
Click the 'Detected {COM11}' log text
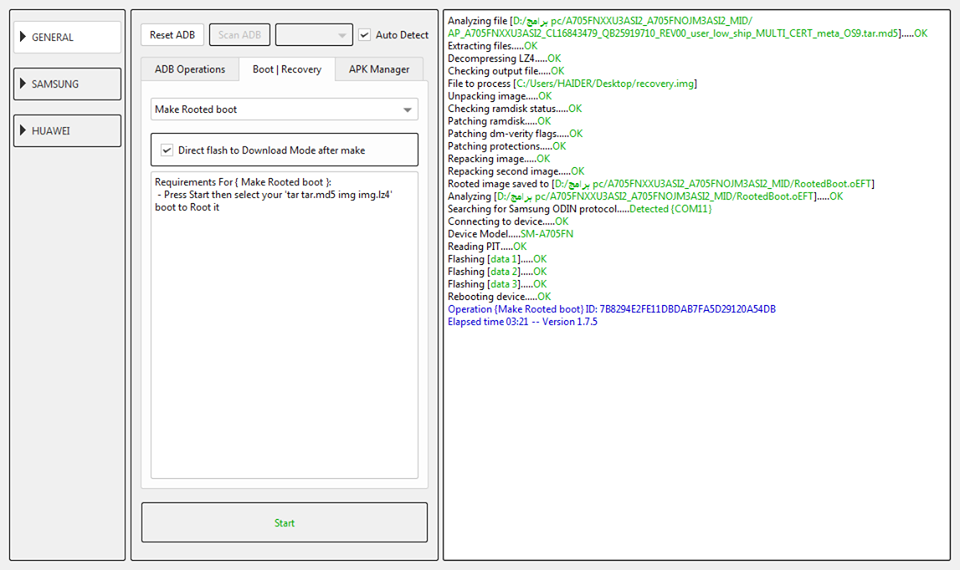[x=670, y=209]
